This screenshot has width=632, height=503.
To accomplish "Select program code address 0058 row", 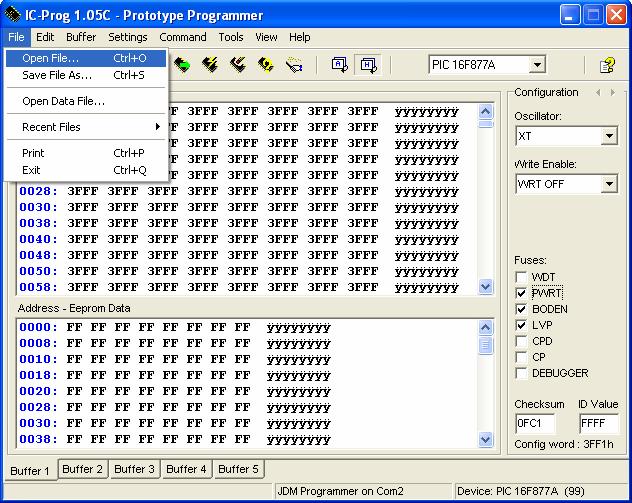I will pos(239,287).
